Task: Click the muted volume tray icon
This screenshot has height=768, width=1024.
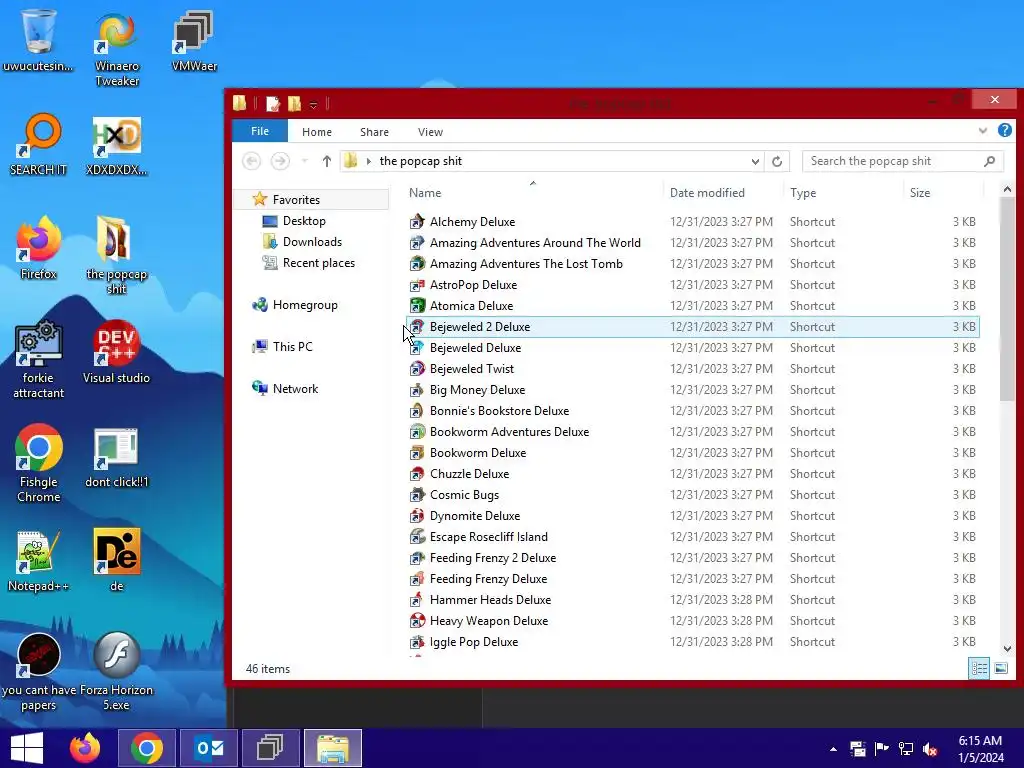Action: [x=930, y=749]
